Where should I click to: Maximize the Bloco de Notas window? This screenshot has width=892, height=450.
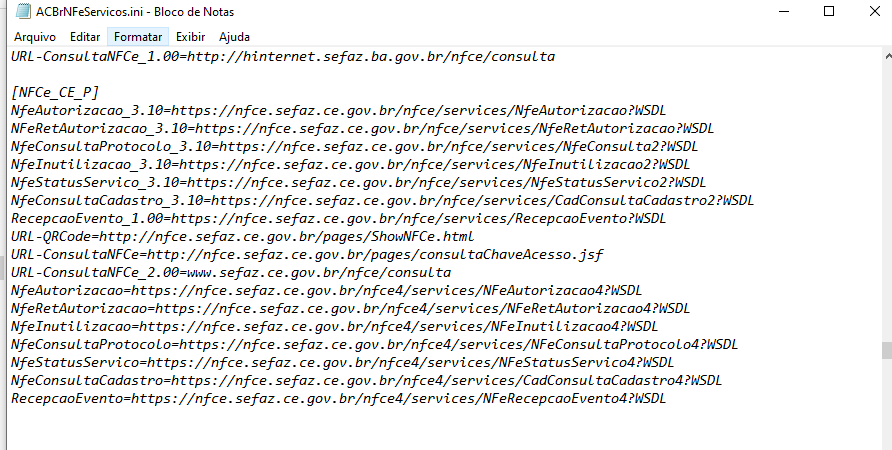coord(829,11)
